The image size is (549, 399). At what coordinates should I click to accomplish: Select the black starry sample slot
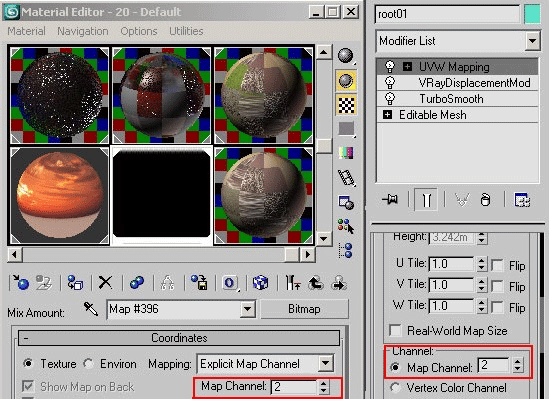(60, 96)
